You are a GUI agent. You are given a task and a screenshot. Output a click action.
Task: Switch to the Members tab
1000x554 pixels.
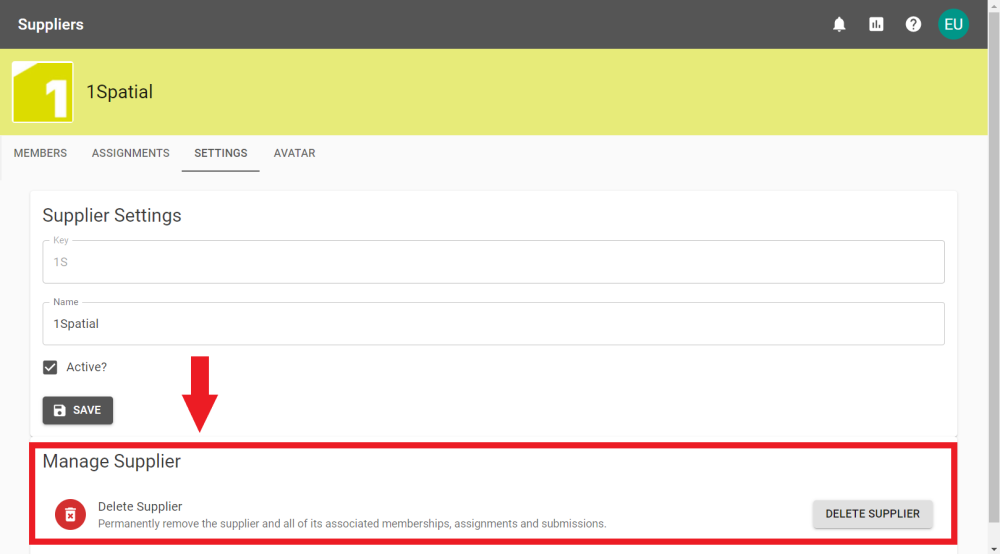40,153
